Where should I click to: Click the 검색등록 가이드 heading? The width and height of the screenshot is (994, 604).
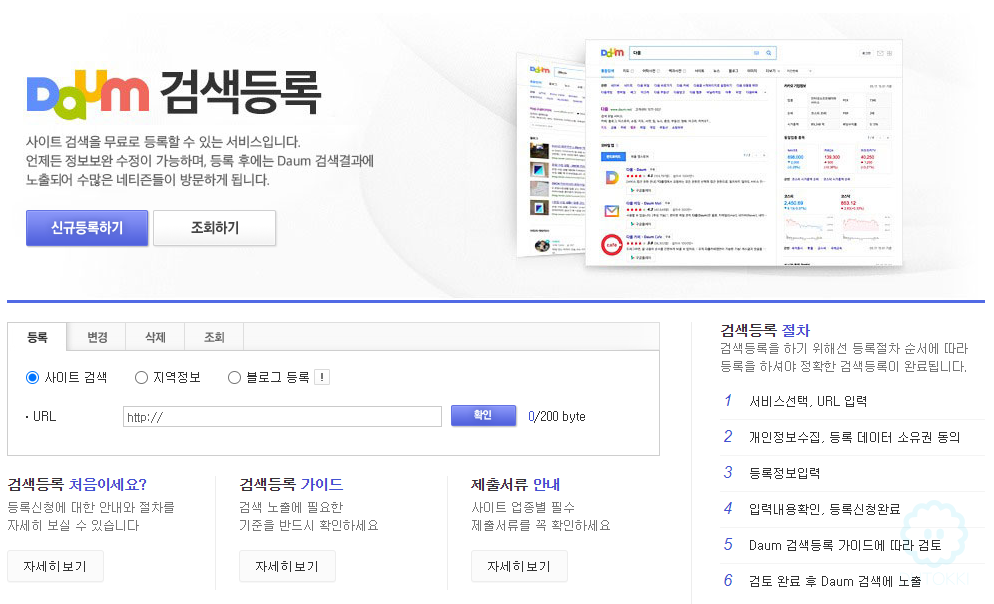(291, 485)
